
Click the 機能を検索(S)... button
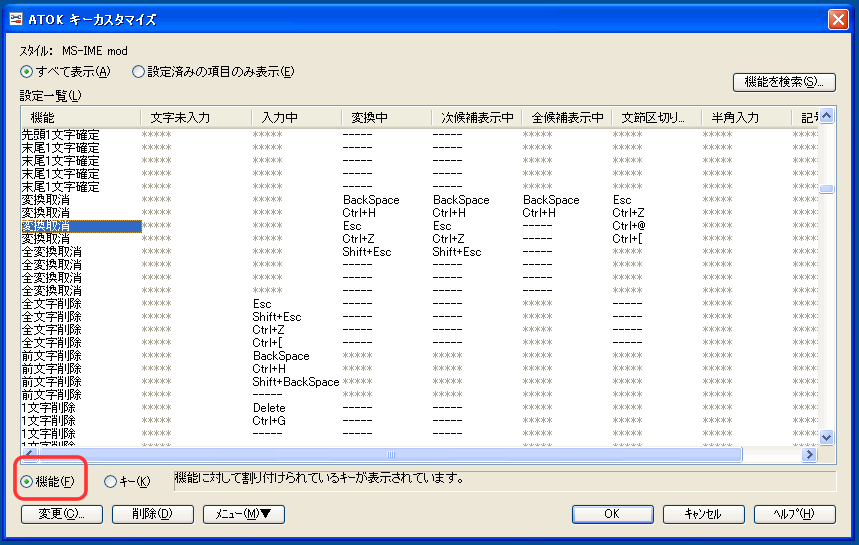[784, 82]
